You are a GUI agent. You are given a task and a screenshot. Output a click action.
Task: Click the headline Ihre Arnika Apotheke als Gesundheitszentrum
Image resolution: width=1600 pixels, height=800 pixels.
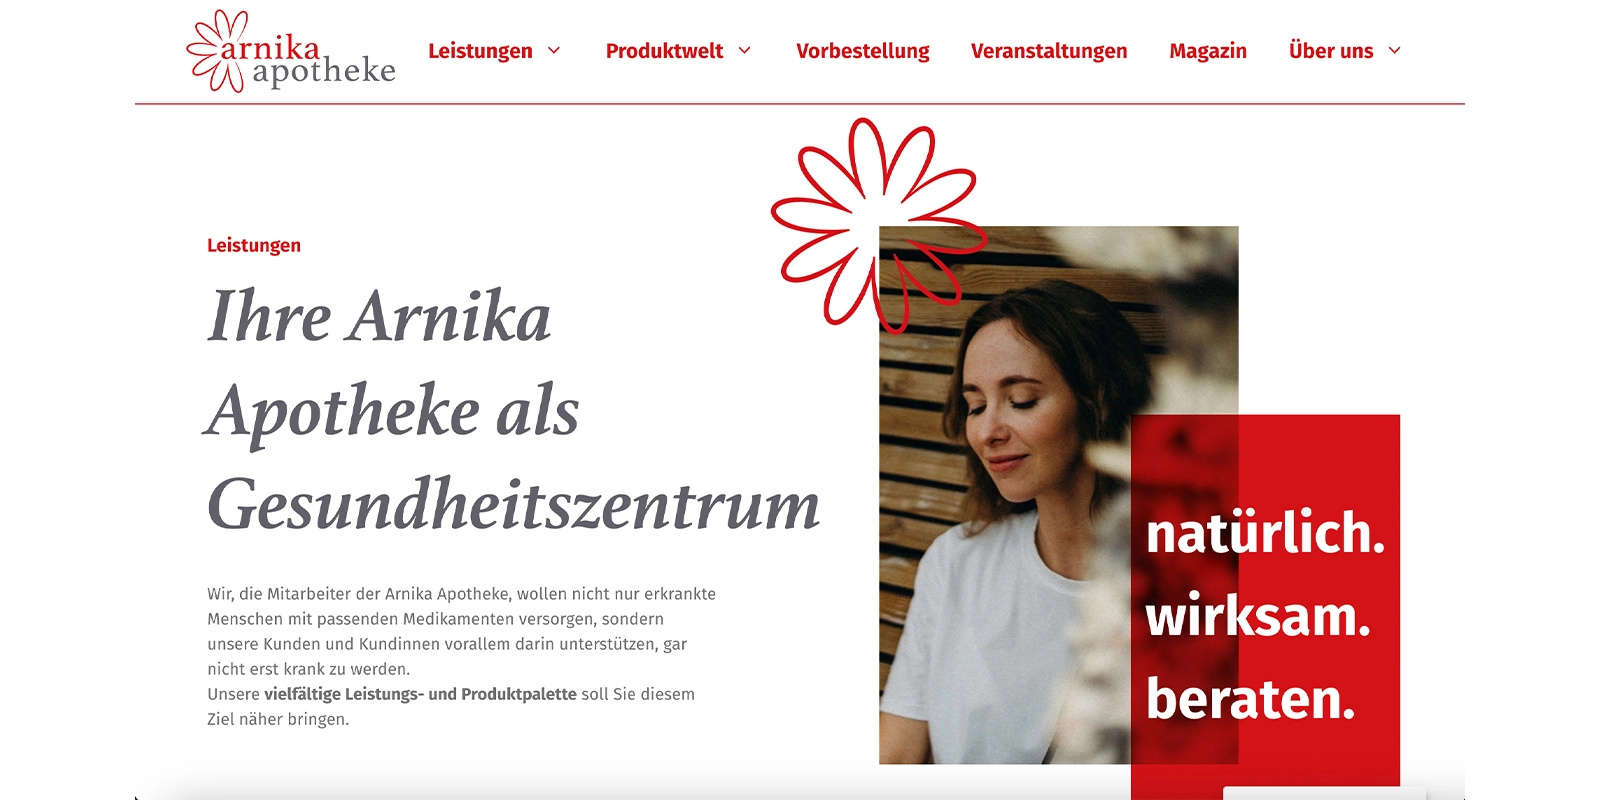point(513,410)
